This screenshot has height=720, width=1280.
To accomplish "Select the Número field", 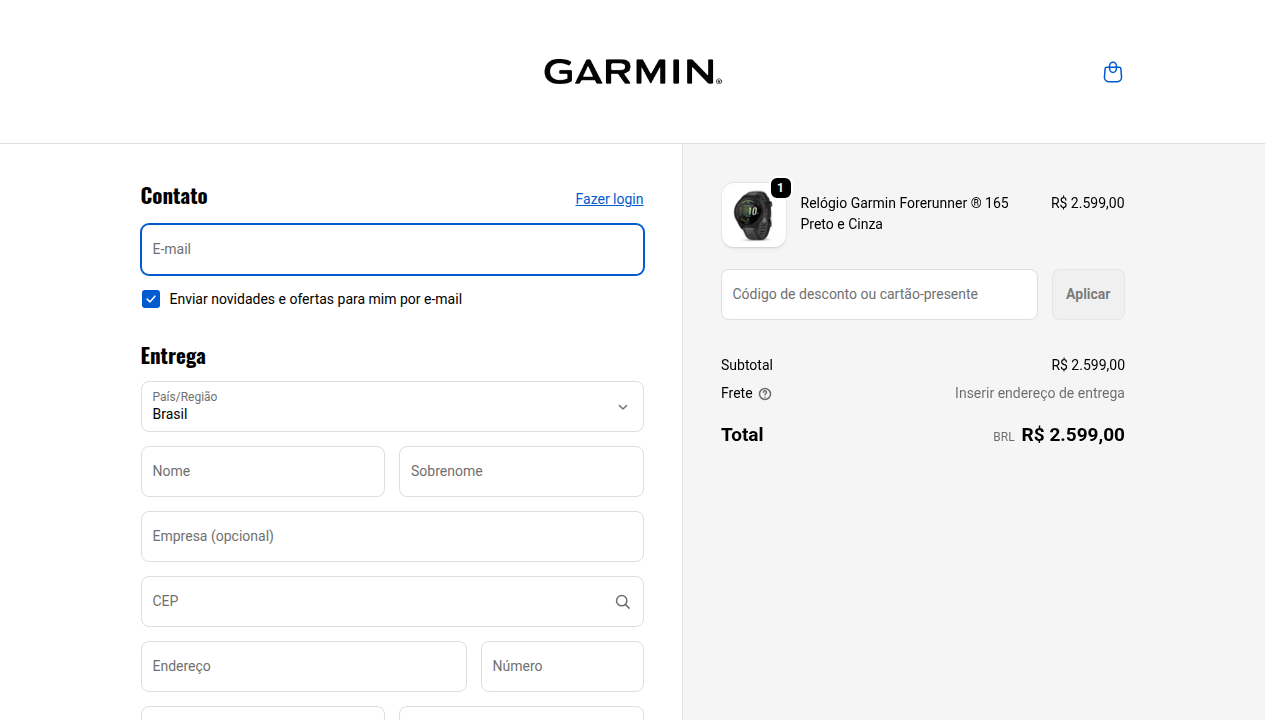I will click(562, 666).
